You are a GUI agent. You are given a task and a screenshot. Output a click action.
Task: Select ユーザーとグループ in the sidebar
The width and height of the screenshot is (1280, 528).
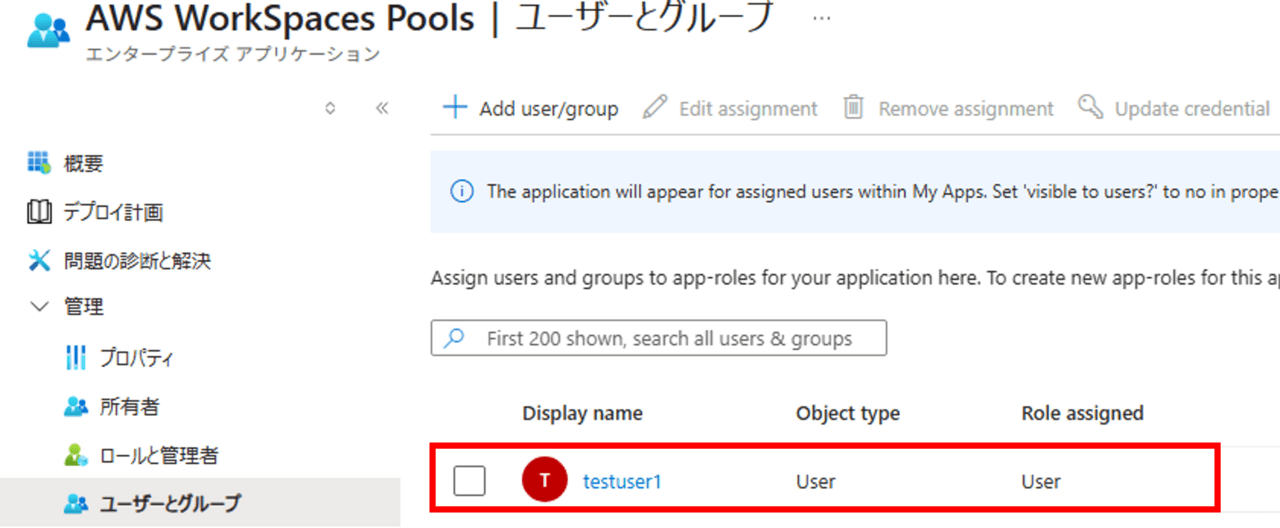tap(169, 503)
